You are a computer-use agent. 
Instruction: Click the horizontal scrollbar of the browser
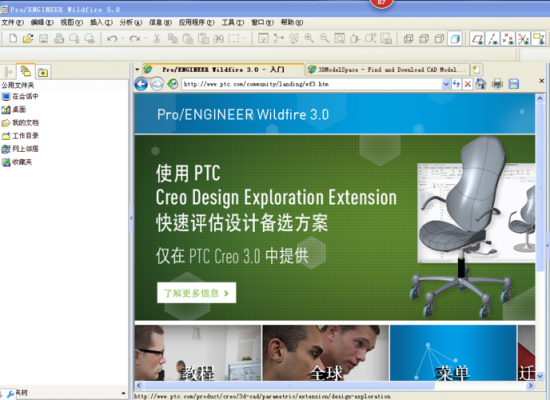tap(335, 386)
